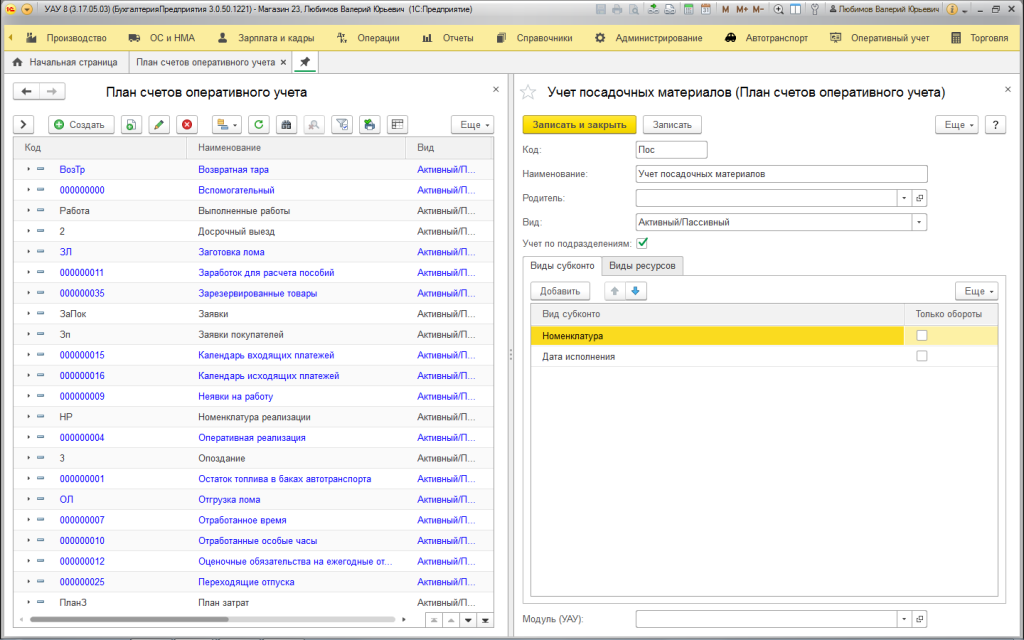The height and width of the screenshot is (640, 1024).
Task: Click the forward navigation arrow
Action: pyautogui.click(x=52, y=91)
